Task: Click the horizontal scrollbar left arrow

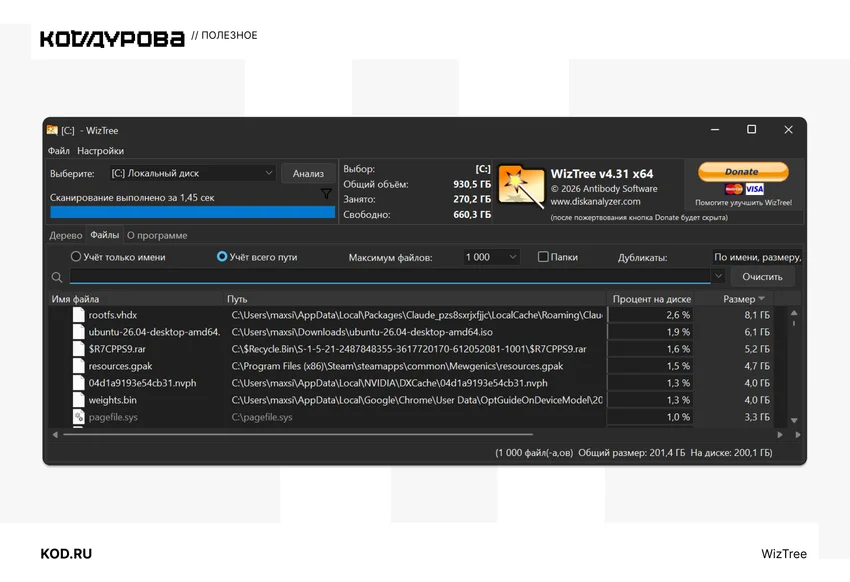Action: coord(55,435)
